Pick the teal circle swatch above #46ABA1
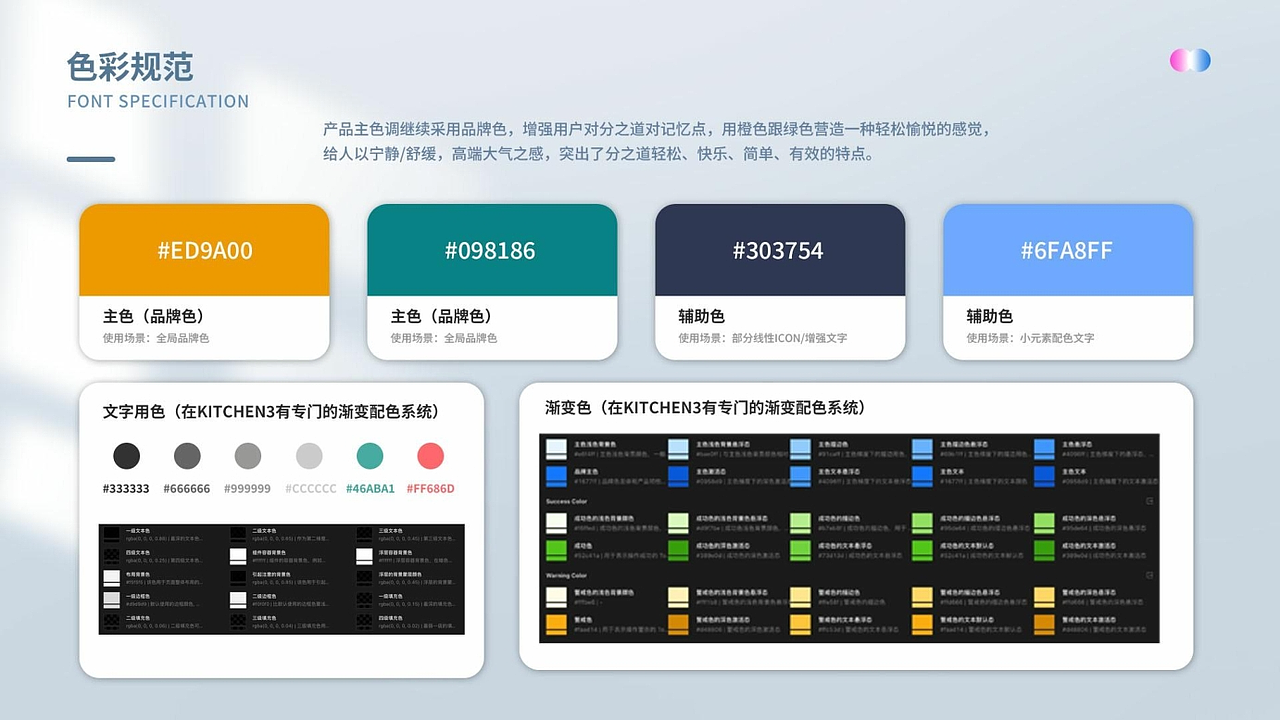The image size is (1280, 720). [x=370, y=456]
